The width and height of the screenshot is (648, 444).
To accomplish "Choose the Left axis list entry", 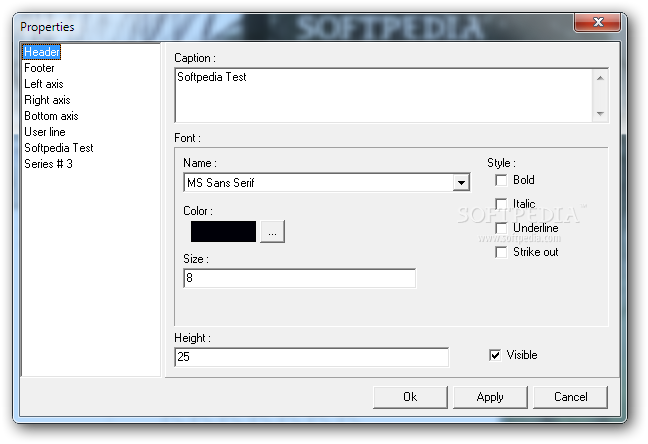I will tap(44, 84).
